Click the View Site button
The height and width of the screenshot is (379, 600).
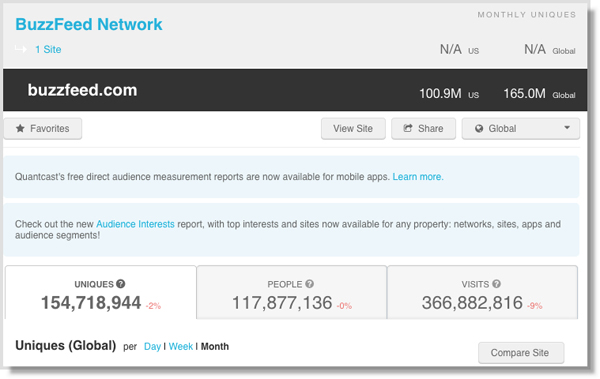[x=353, y=129]
